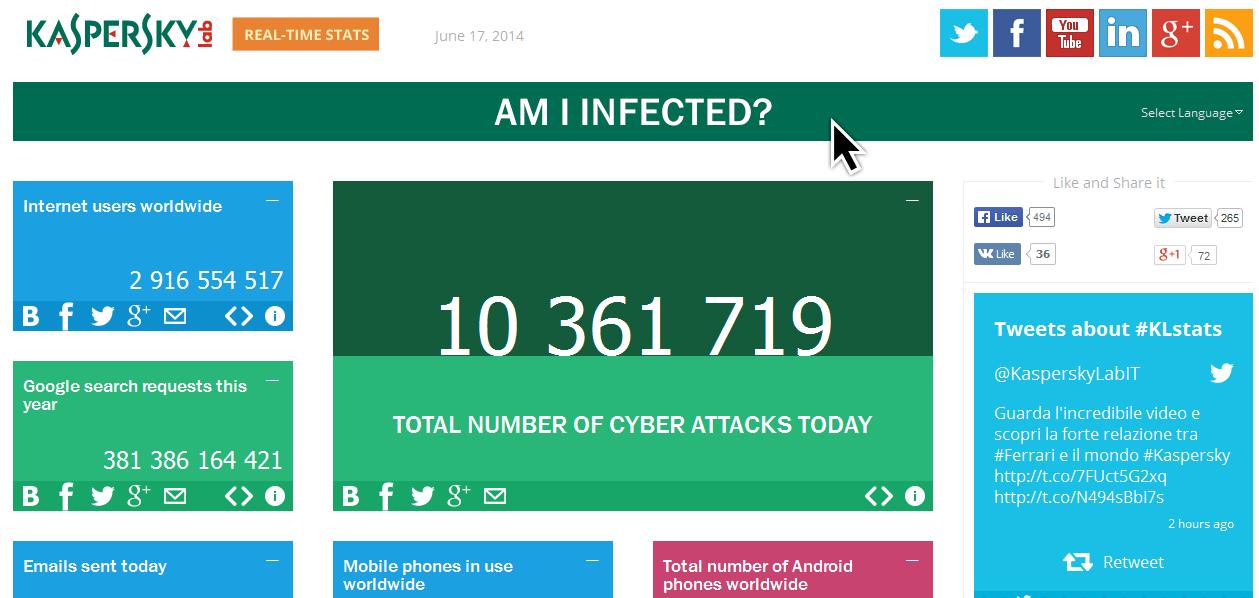Email the Google search requests stat
This screenshot has width=1259, height=598.
pyautogui.click(x=175, y=496)
